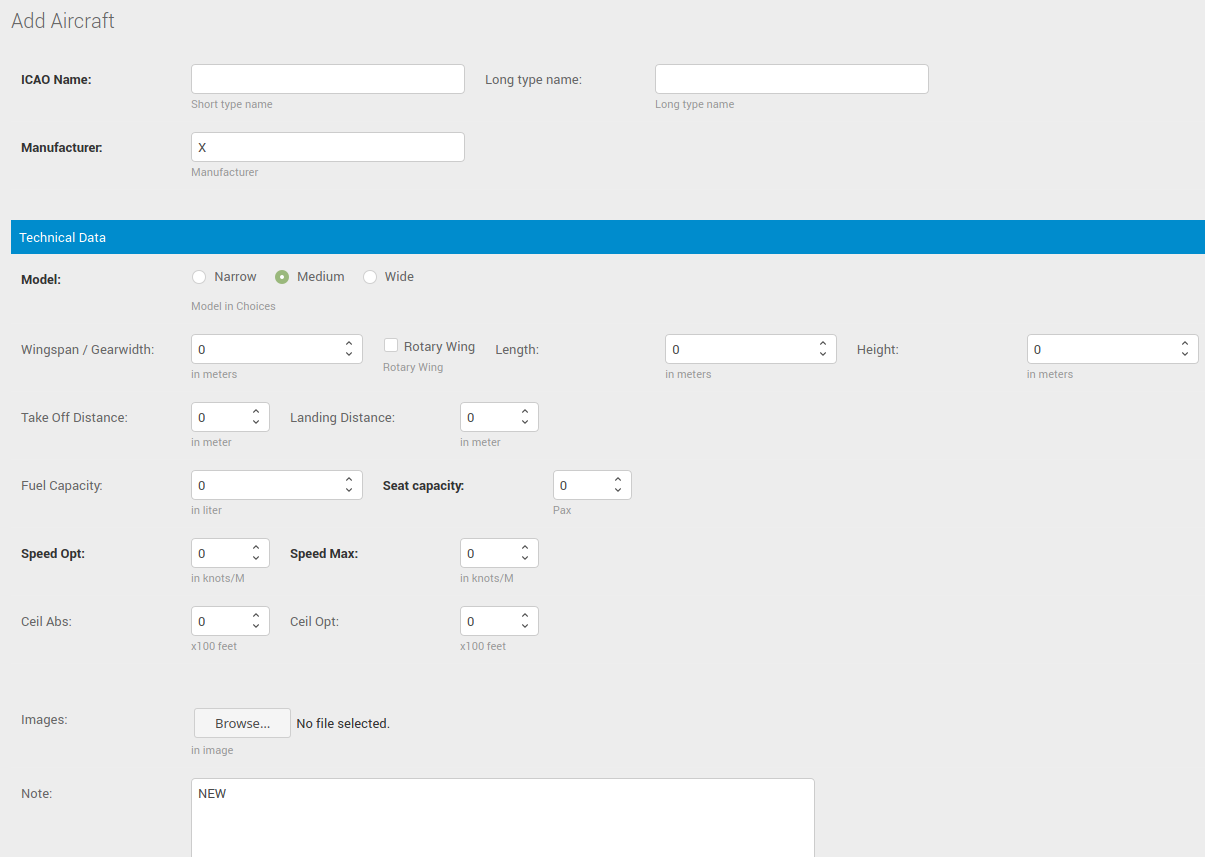Raise Ceil Opt value with up arrow
1205x857 pixels.
(525, 616)
